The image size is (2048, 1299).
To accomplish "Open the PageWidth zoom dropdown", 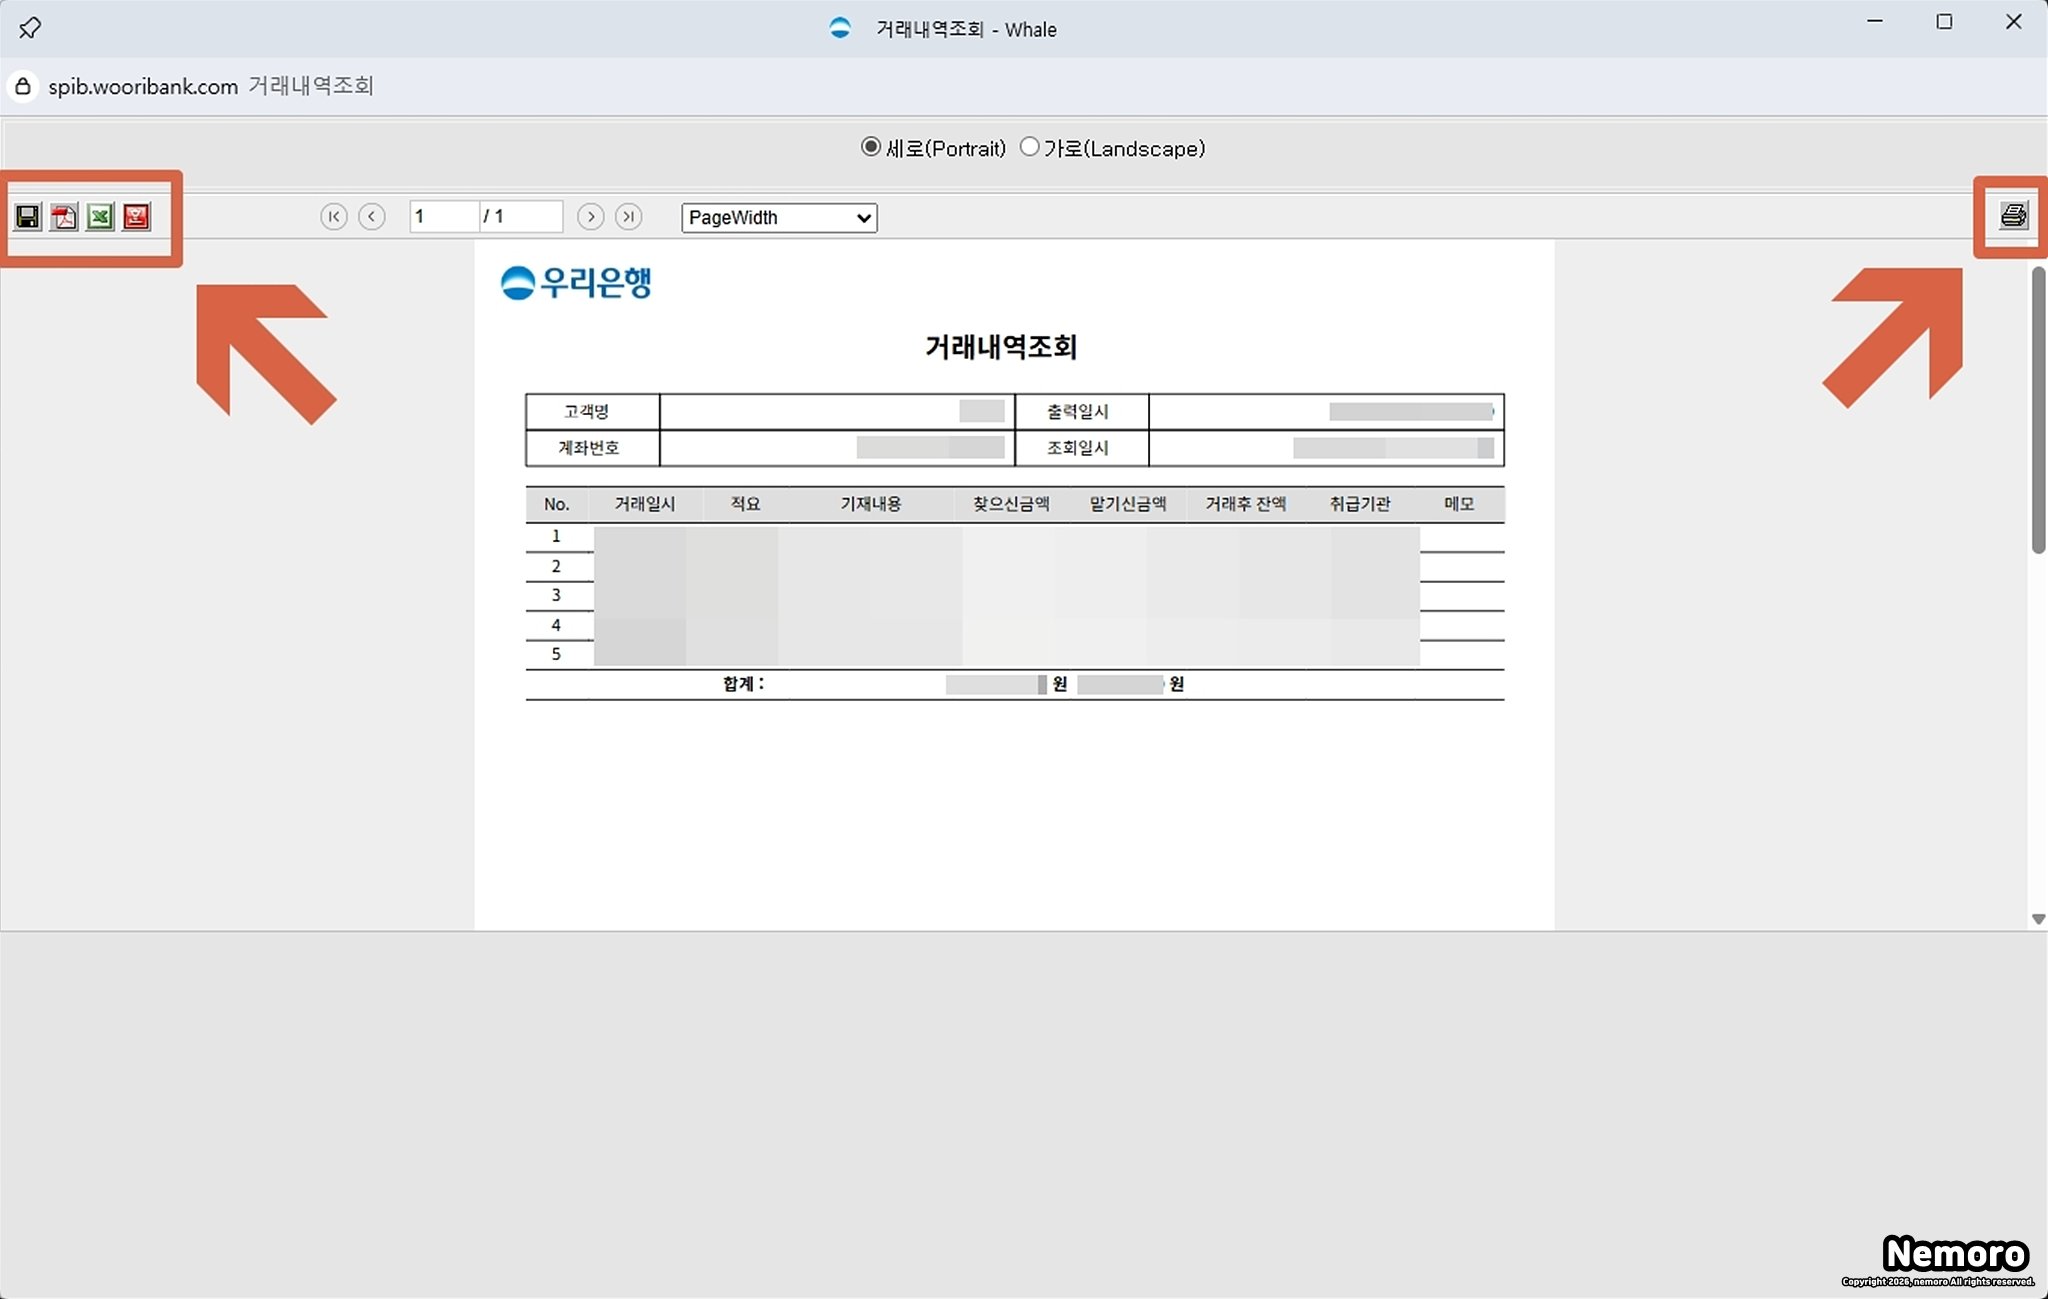I will coord(778,217).
